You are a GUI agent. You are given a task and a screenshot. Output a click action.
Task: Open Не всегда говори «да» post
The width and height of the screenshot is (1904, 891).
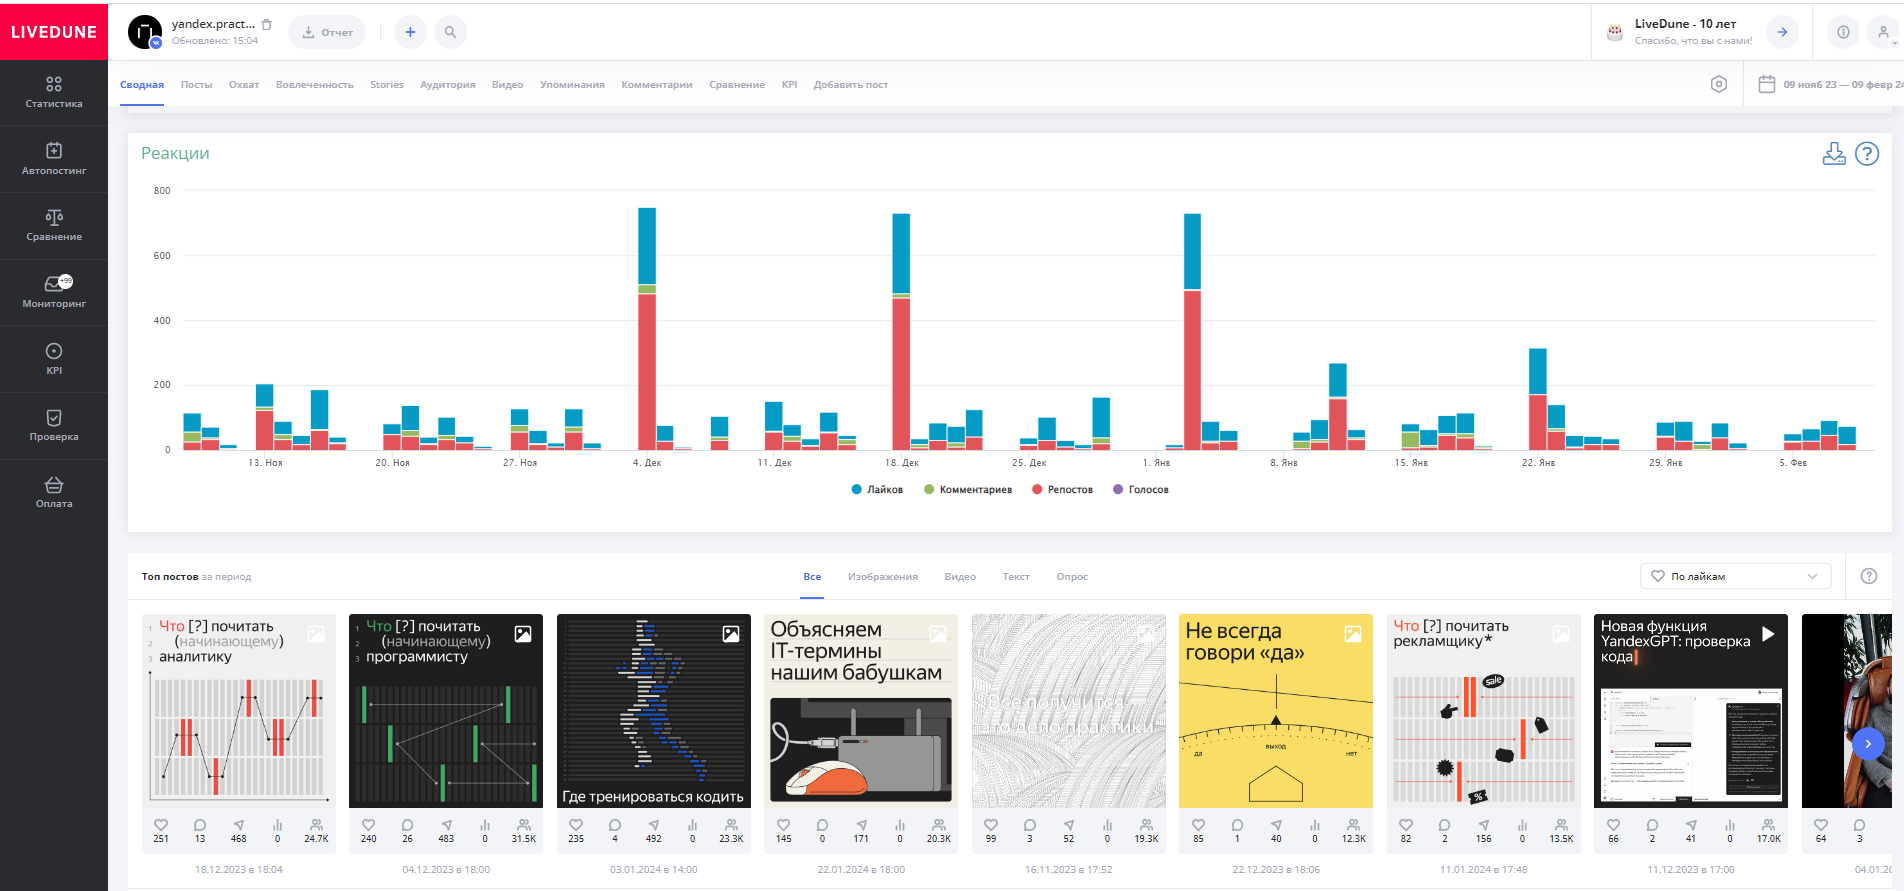click(x=1276, y=711)
